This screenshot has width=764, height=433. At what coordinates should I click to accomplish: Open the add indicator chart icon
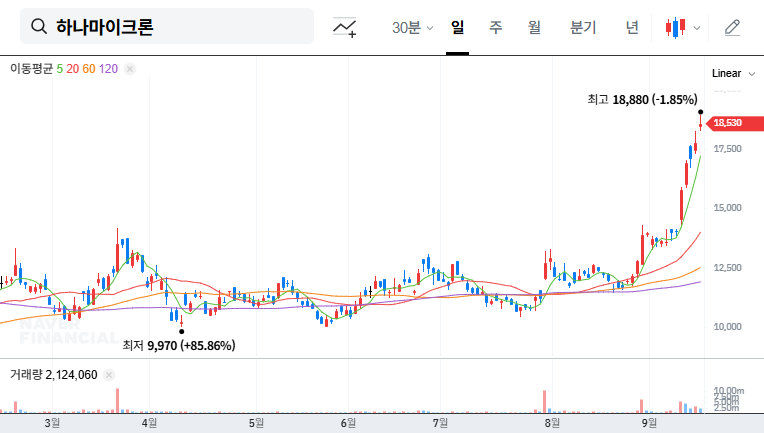click(344, 27)
